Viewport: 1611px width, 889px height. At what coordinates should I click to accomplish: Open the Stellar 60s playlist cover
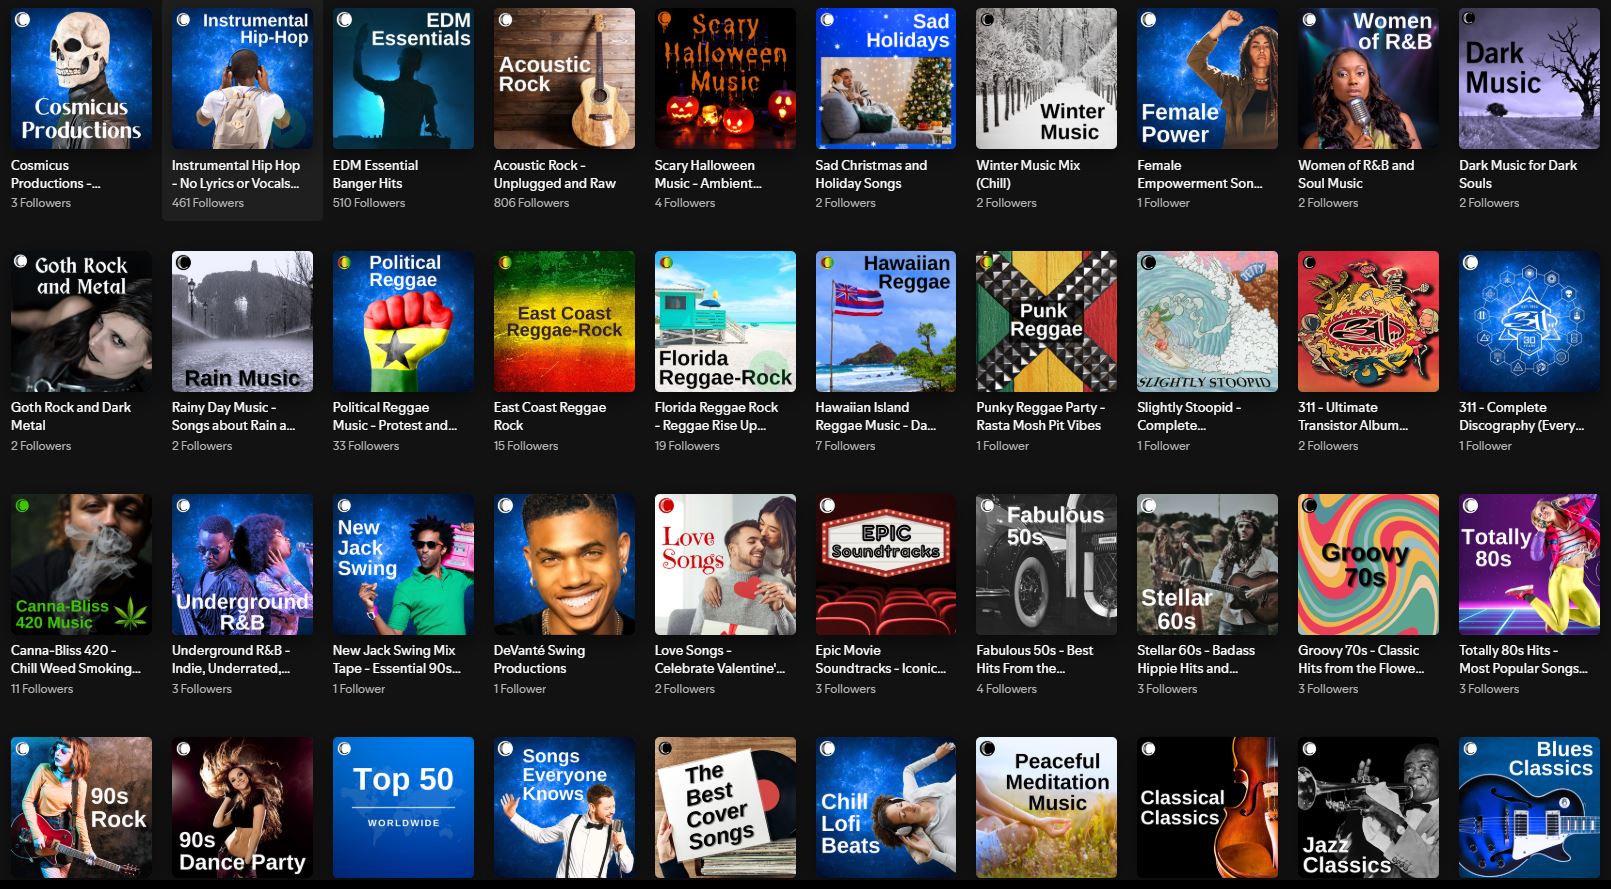pyautogui.click(x=1208, y=564)
